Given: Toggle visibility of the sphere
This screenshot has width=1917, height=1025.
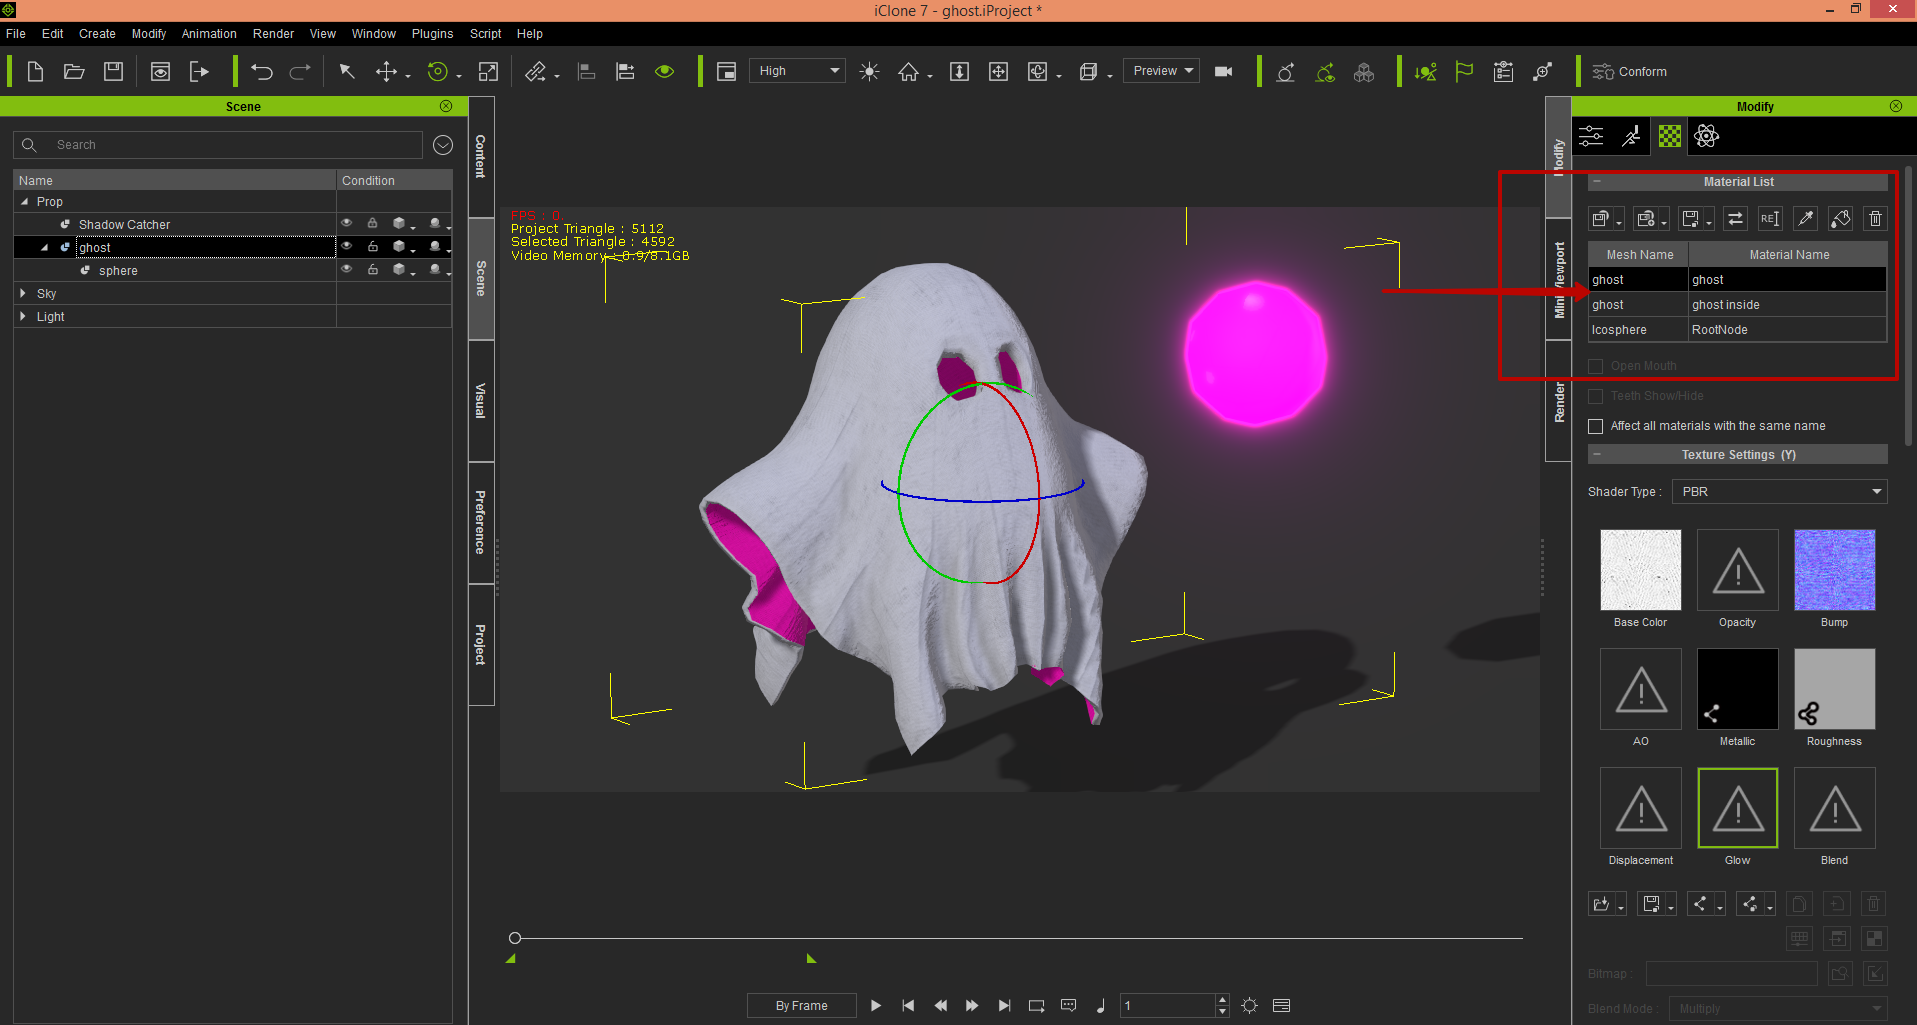Looking at the screenshot, I should (x=346, y=269).
